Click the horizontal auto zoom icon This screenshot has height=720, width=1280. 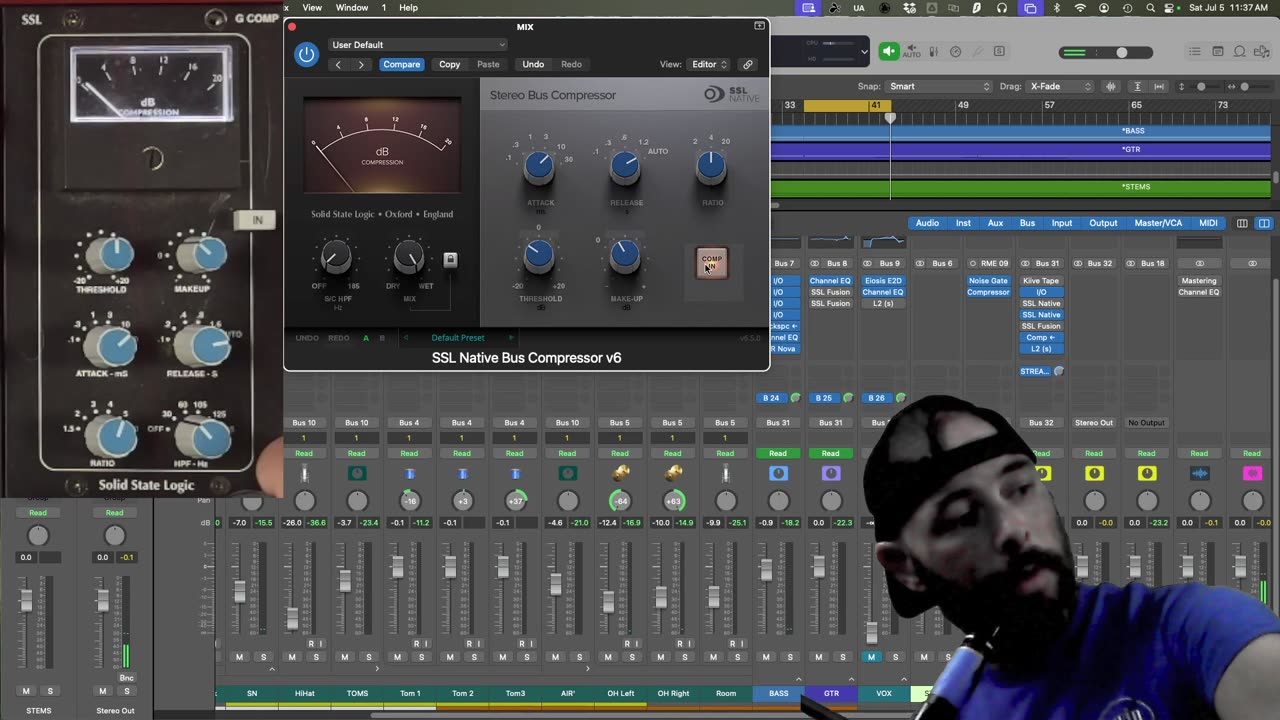tap(1158, 86)
